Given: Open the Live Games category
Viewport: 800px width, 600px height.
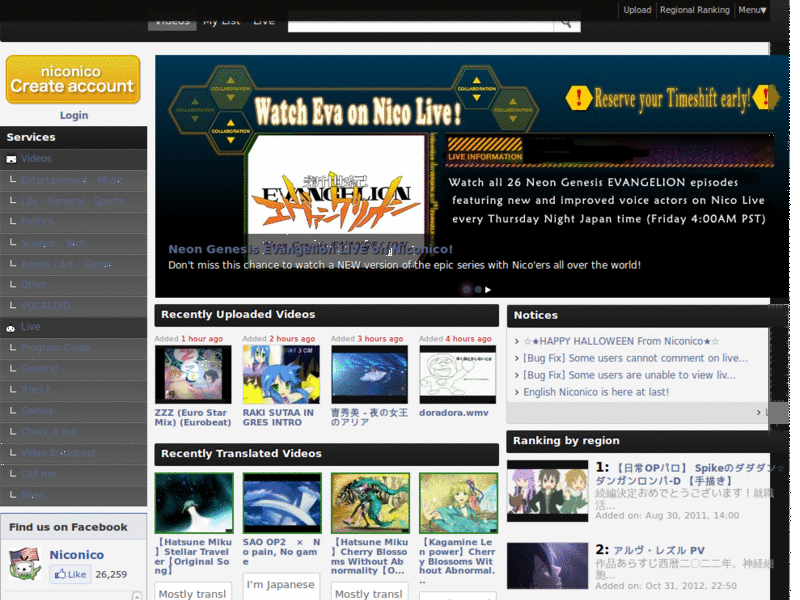Looking at the screenshot, I should [x=37, y=411].
